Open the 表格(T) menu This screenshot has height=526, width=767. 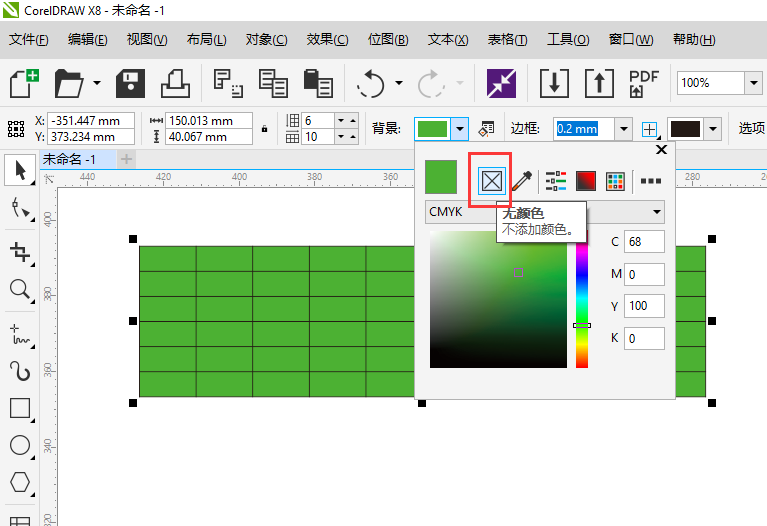pos(507,39)
